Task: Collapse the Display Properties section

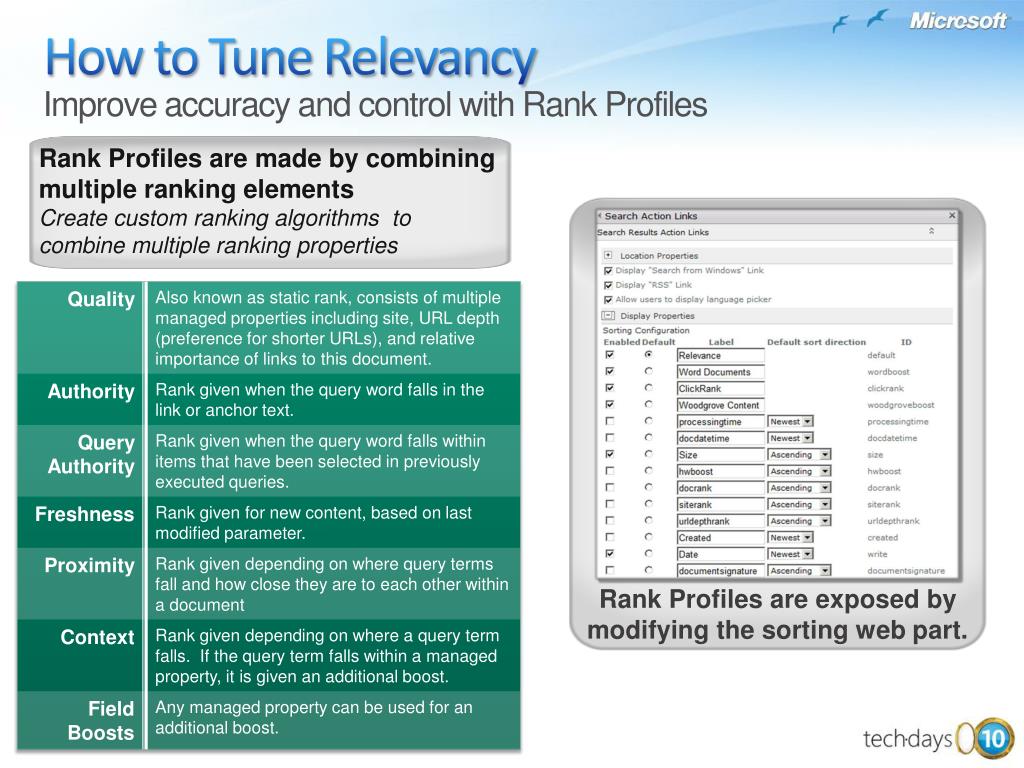Action: click(608, 315)
